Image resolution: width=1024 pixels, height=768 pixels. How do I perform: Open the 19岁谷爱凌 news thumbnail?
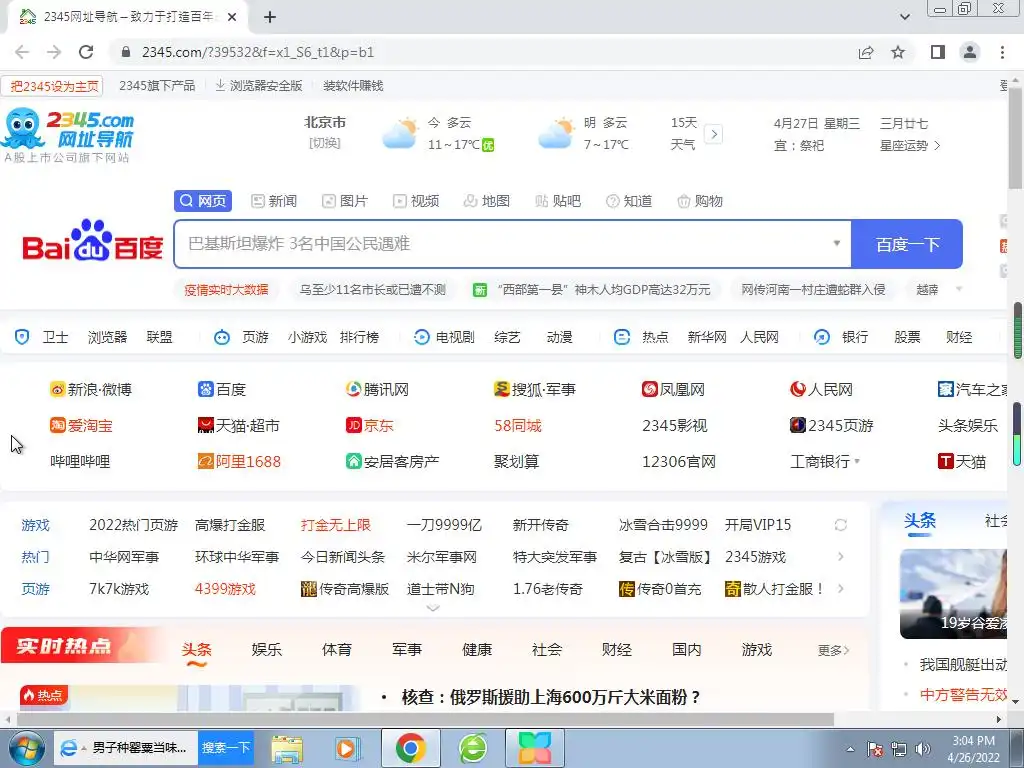coord(953,594)
